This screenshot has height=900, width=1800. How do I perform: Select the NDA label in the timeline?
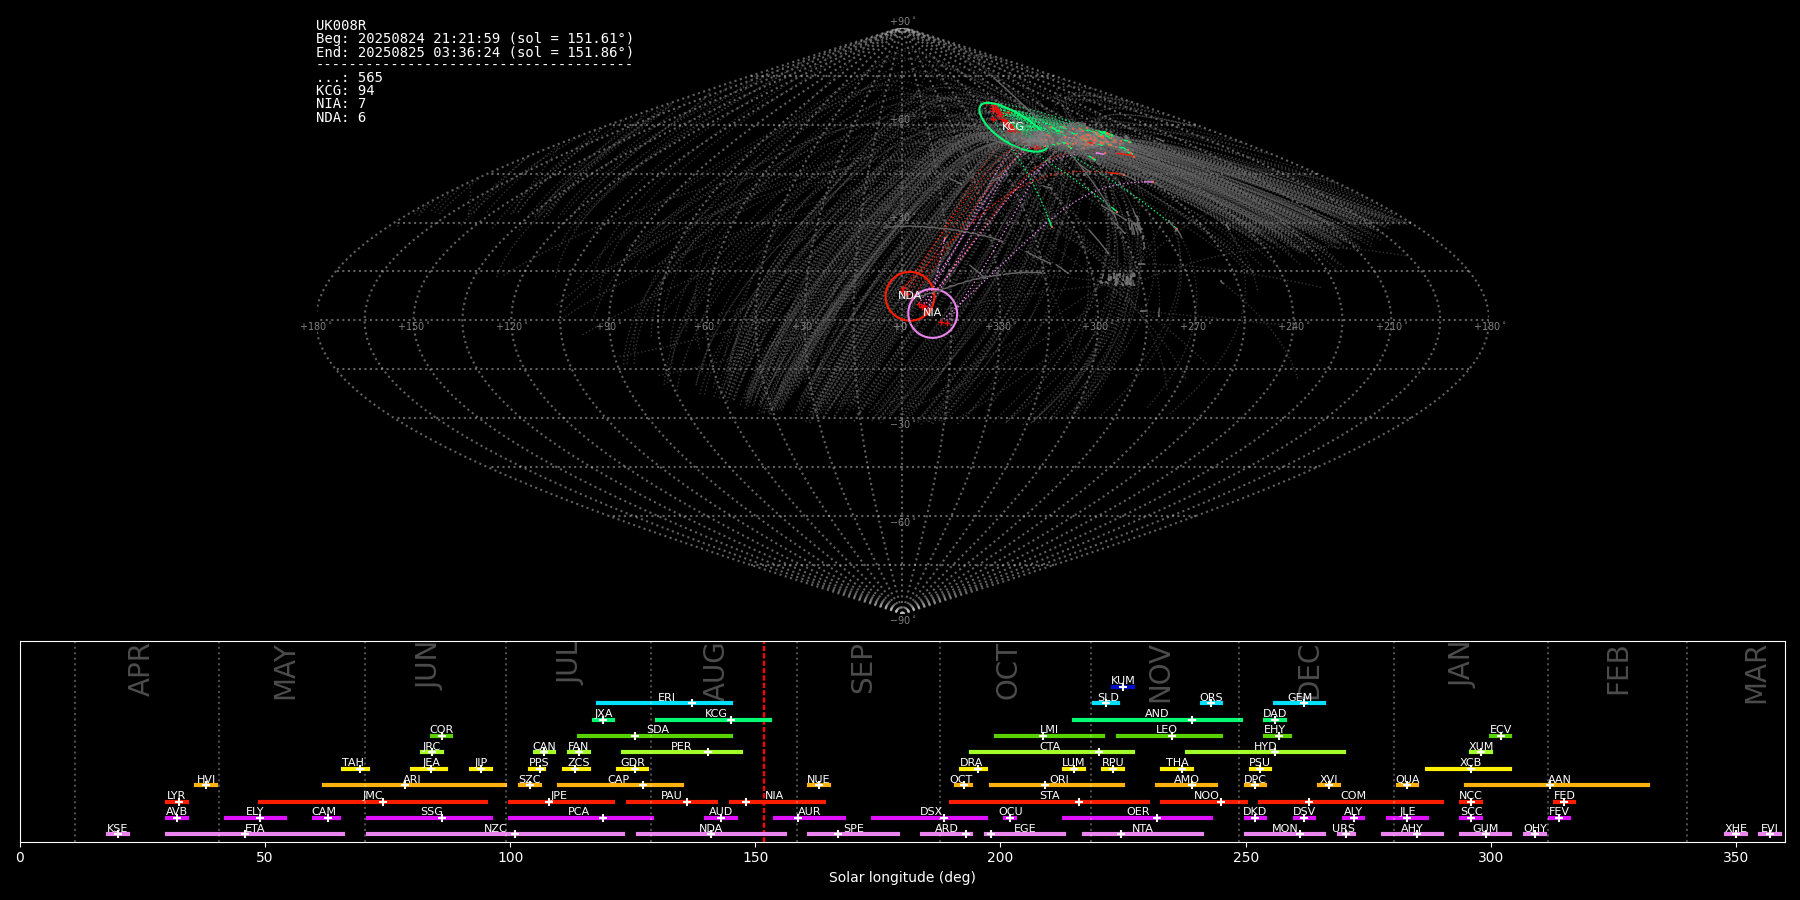[710, 829]
